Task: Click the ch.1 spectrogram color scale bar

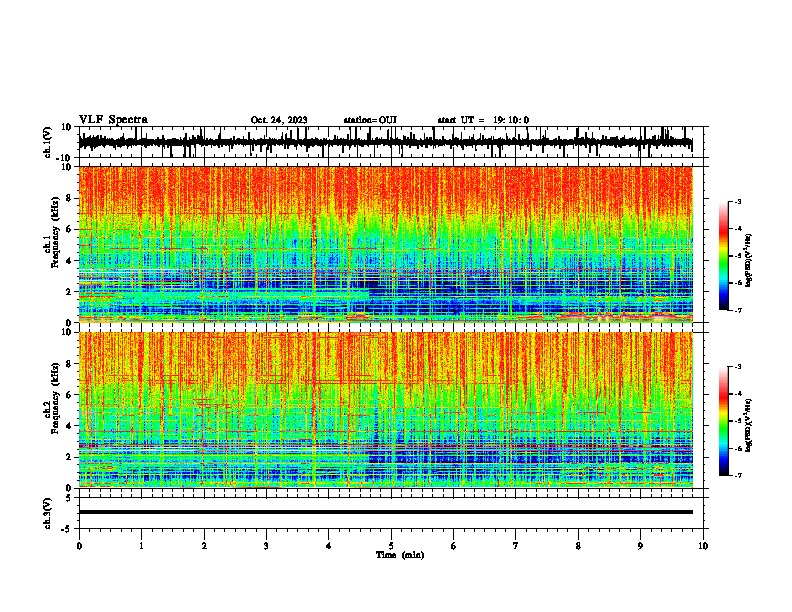Action: [x=724, y=256]
